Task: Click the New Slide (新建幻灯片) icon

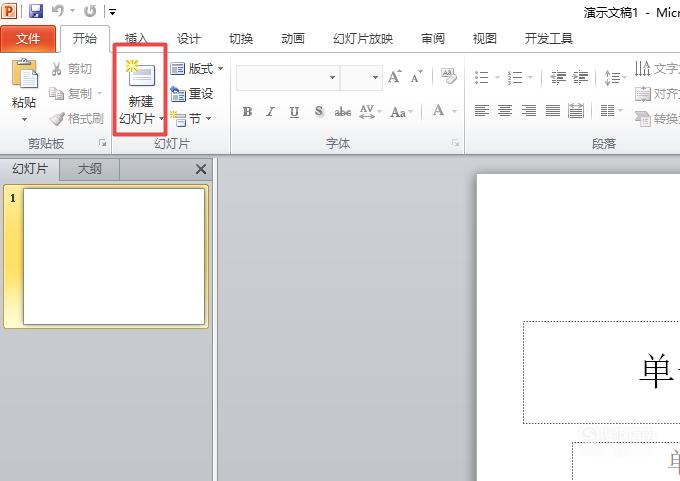Action: (x=141, y=74)
